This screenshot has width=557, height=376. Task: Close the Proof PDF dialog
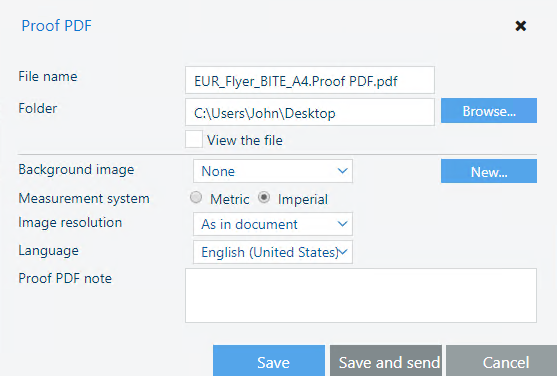coord(520,26)
